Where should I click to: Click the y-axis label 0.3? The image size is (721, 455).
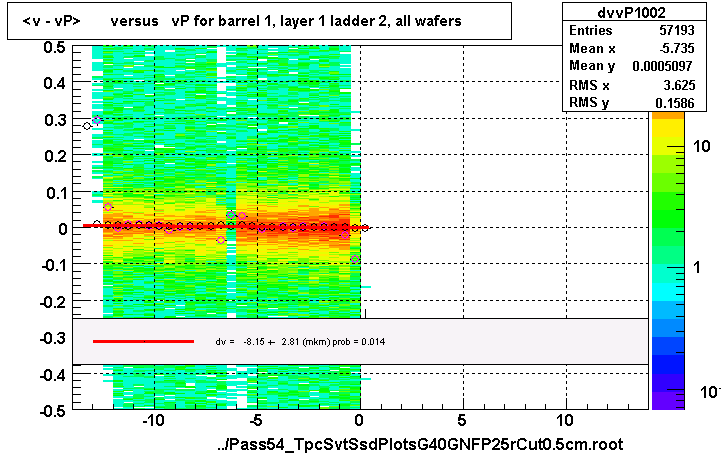pyautogui.click(x=55, y=120)
